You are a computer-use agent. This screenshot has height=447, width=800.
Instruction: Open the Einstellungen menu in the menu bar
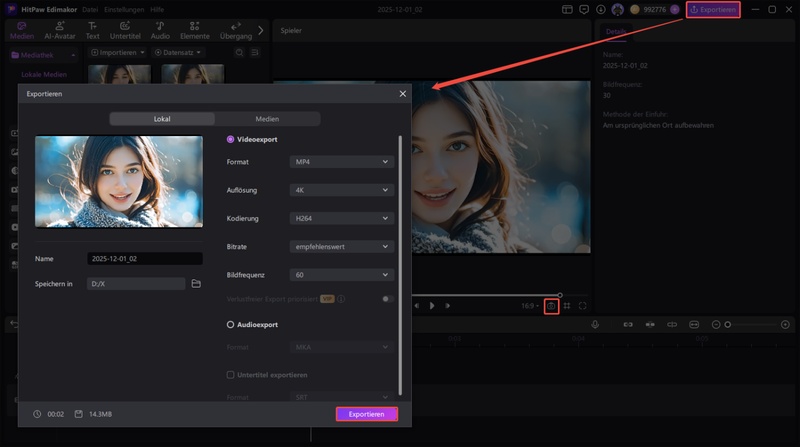tap(126, 9)
